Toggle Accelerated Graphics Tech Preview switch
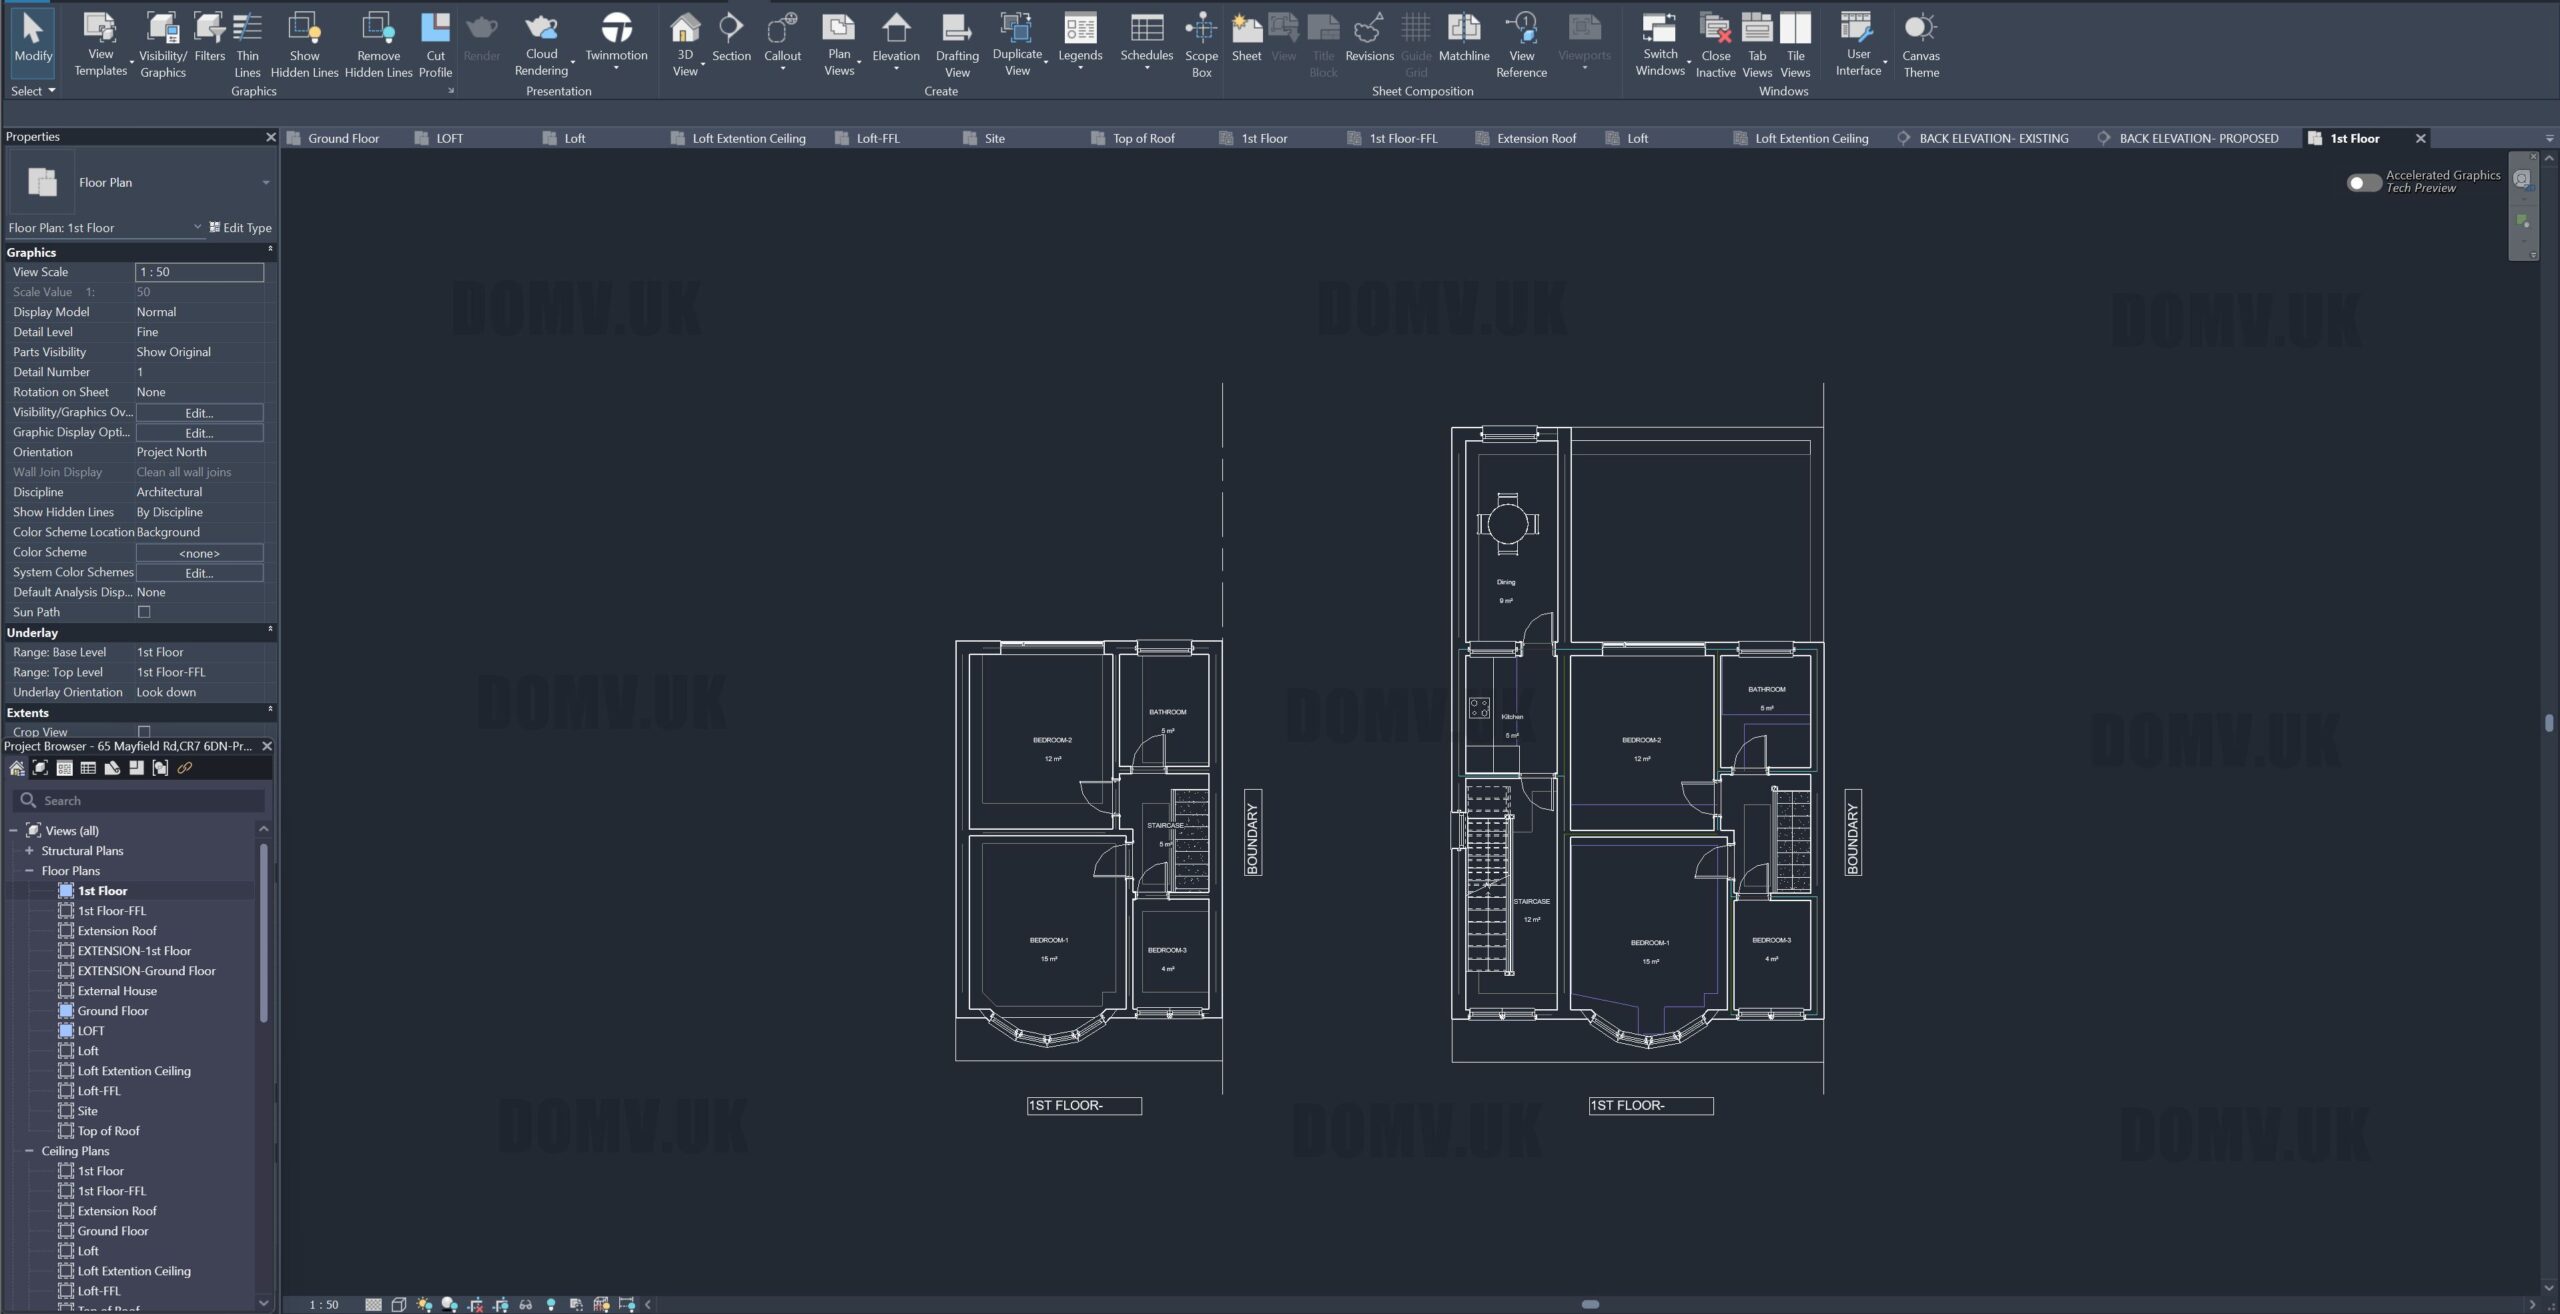2560x1314 pixels. pos(2363,182)
